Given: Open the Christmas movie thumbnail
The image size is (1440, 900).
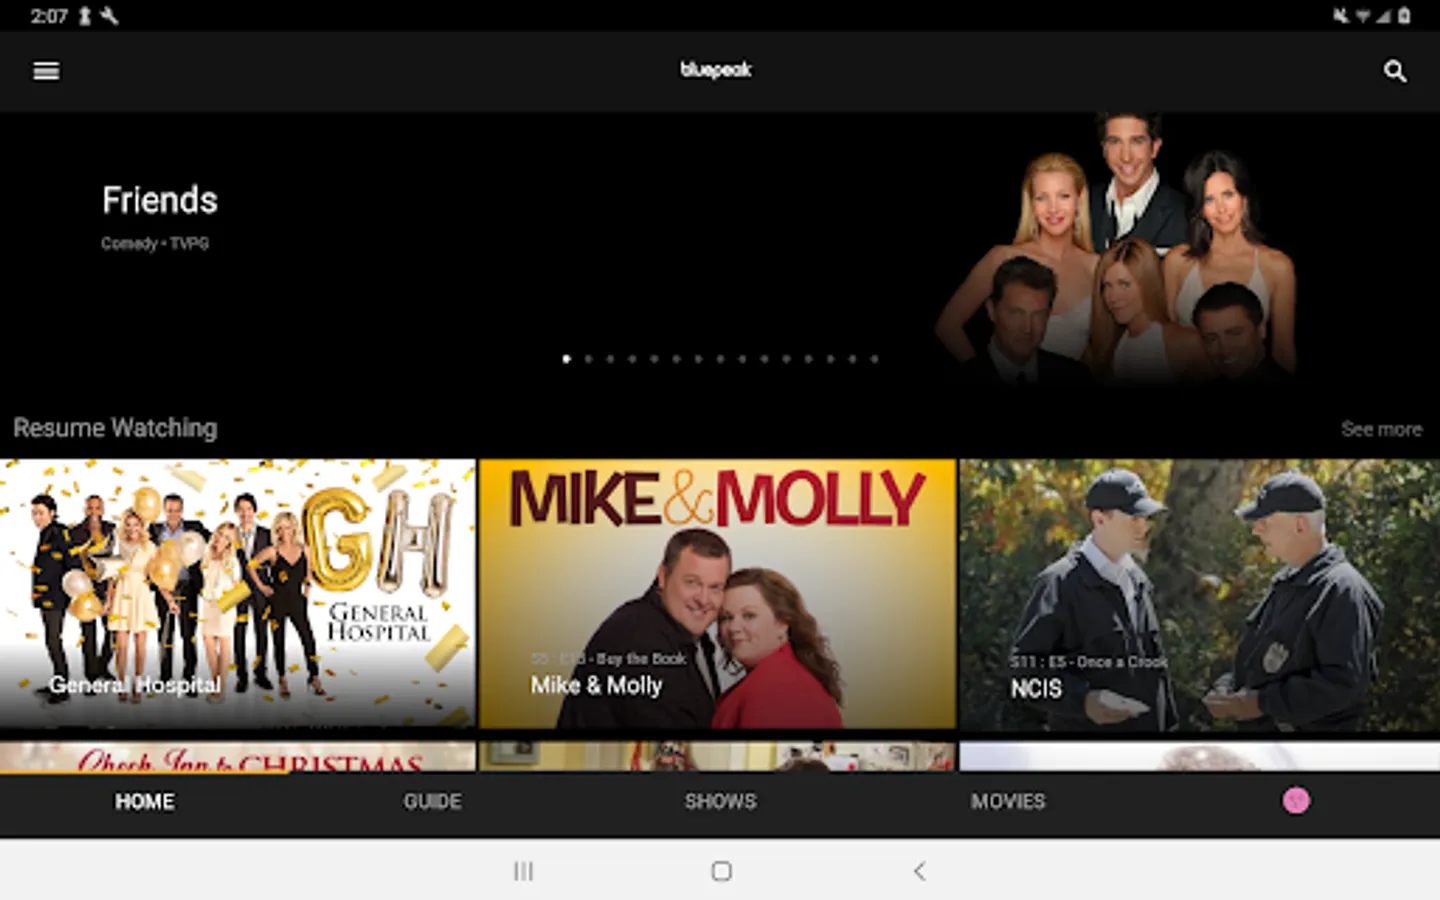Looking at the screenshot, I should click(x=237, y=757).
